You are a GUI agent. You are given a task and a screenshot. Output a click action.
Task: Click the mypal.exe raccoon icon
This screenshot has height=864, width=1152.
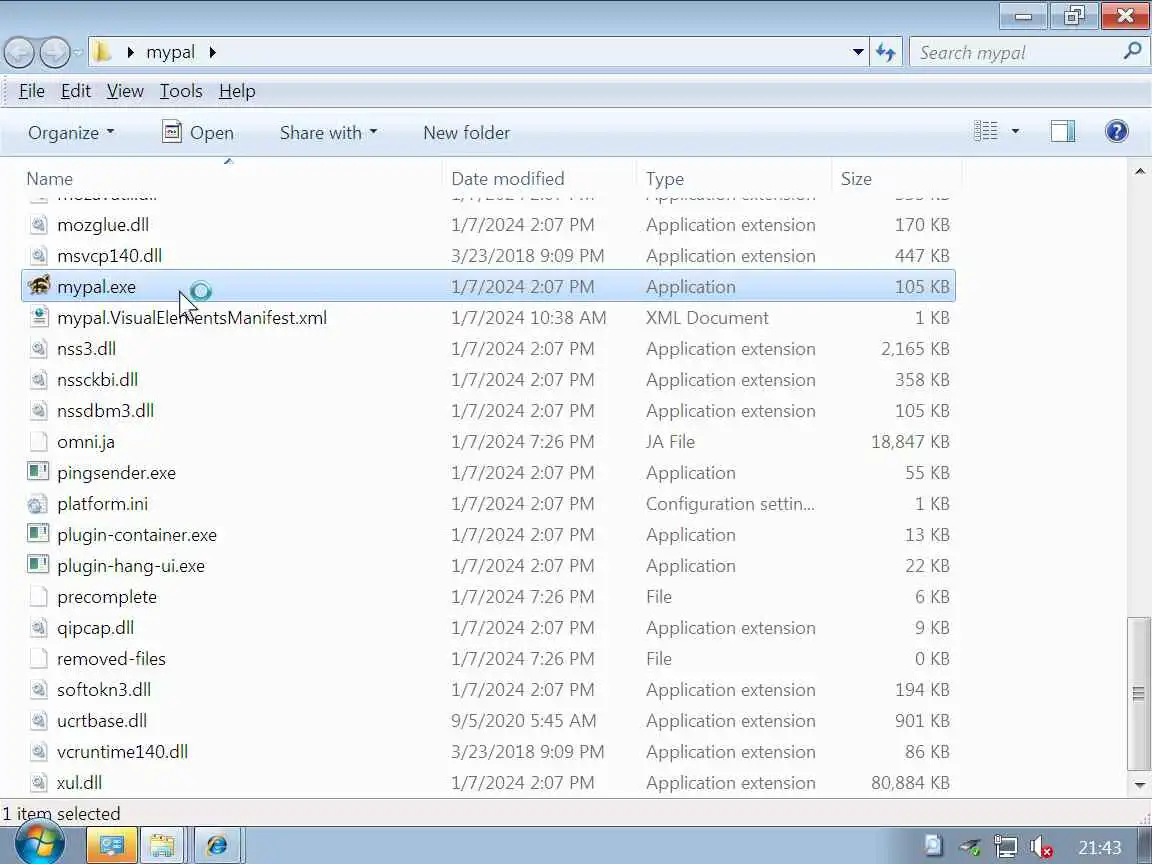38,285
